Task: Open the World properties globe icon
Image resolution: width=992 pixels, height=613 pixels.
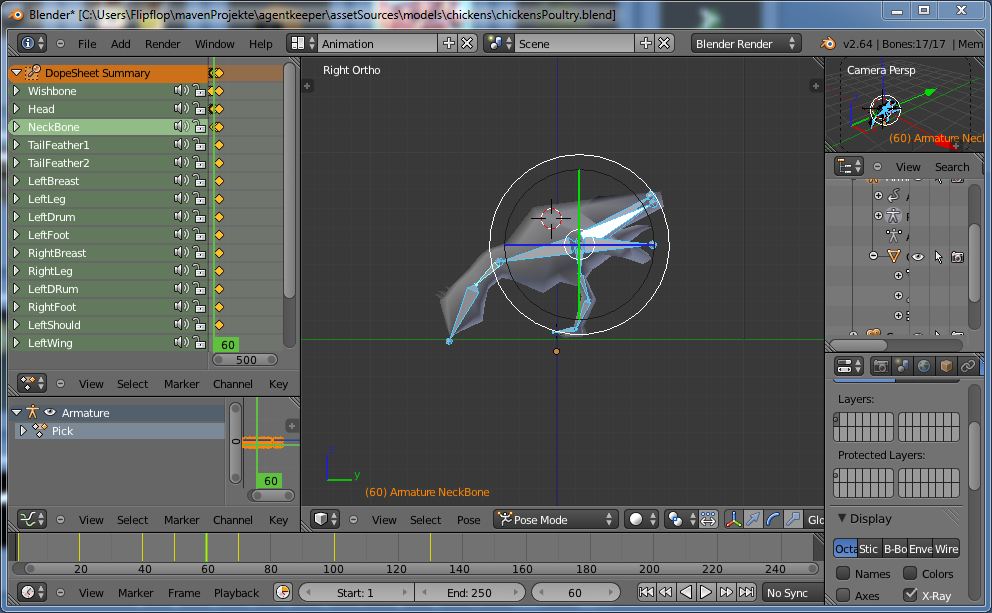Action: [924, 367]
